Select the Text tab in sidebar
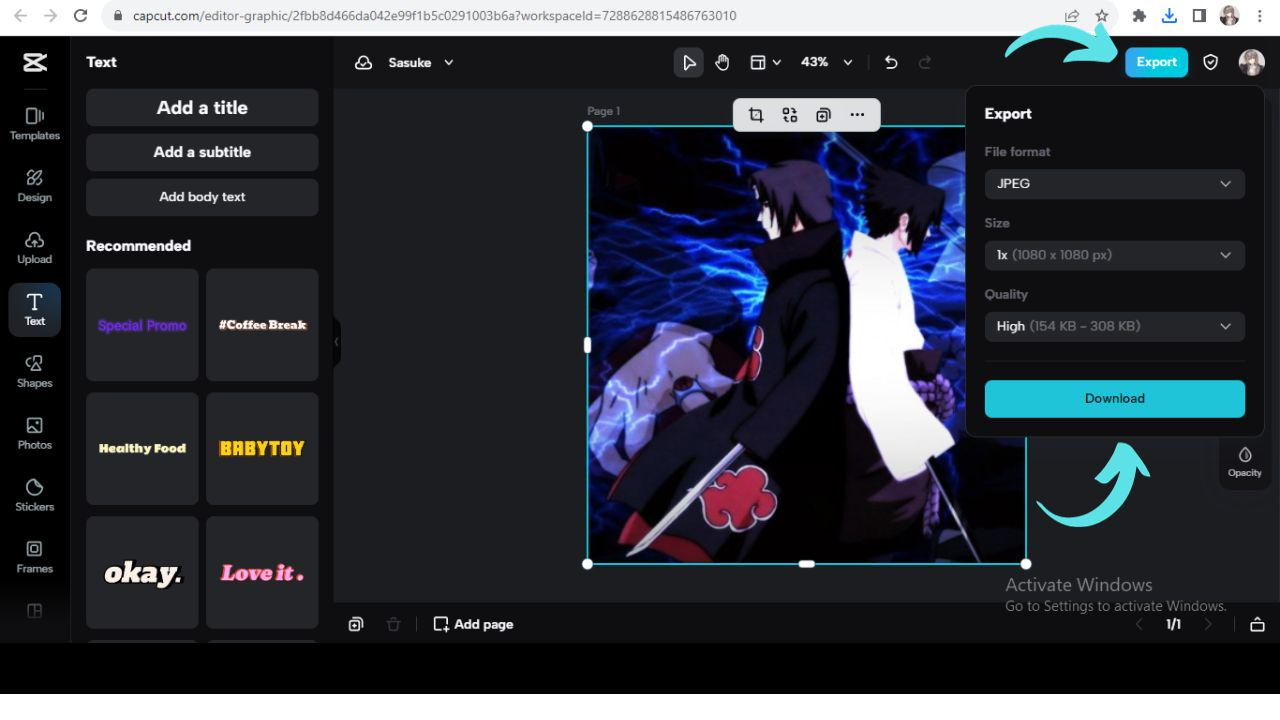This screenshot has width=1280, height=720. 35,310
